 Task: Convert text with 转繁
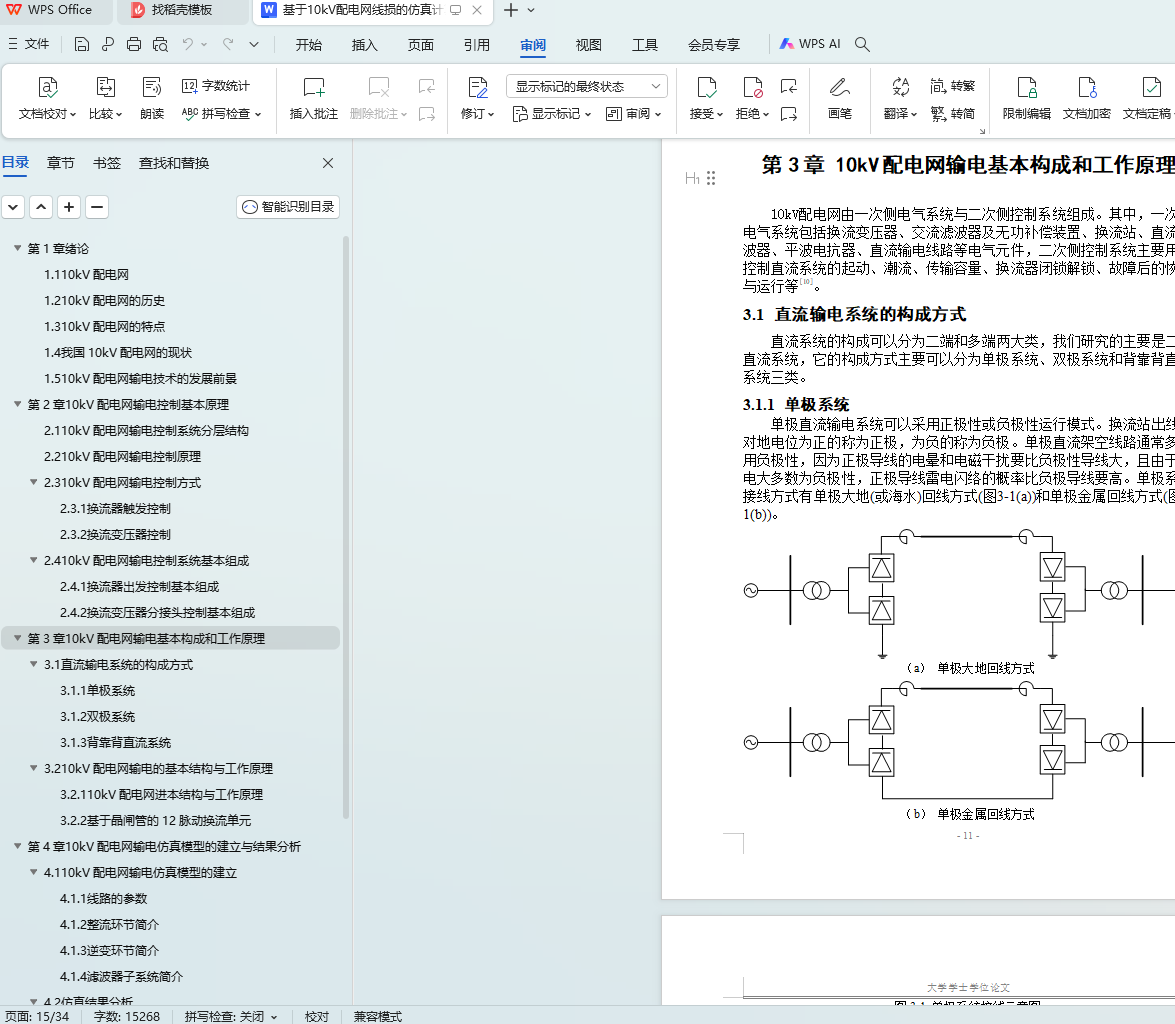pyautogui.click(x=952, y=85)
